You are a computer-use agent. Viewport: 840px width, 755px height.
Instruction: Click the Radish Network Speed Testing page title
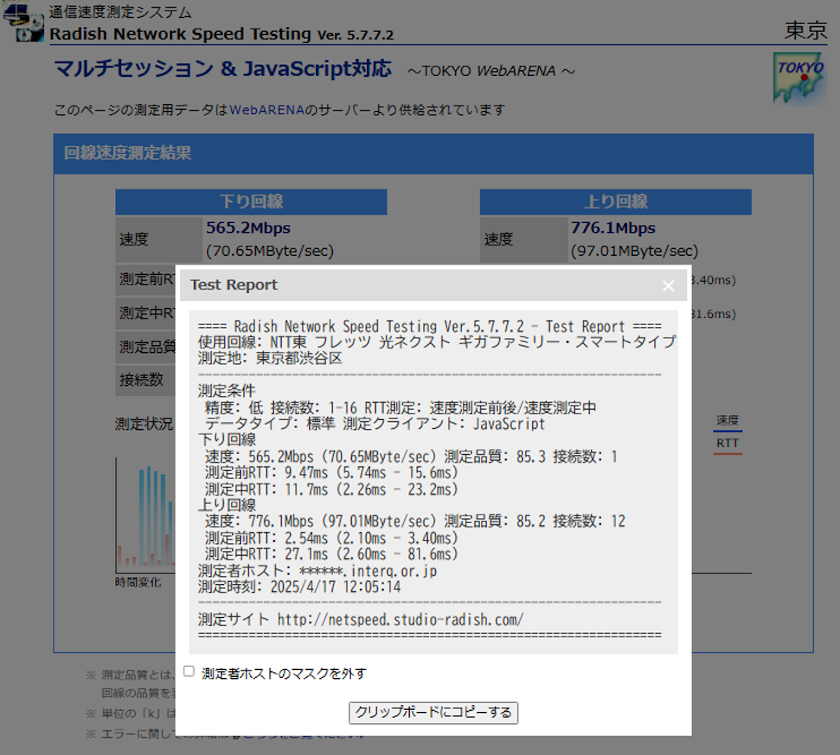tap(180, 34)
